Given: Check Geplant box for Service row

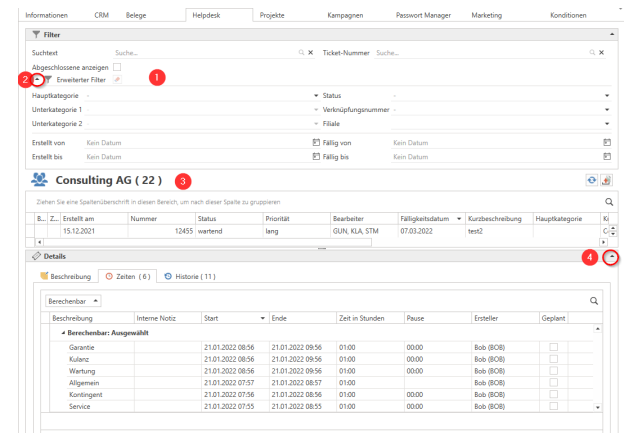Looking at the screenshot, I should click(x=554, y=407).
